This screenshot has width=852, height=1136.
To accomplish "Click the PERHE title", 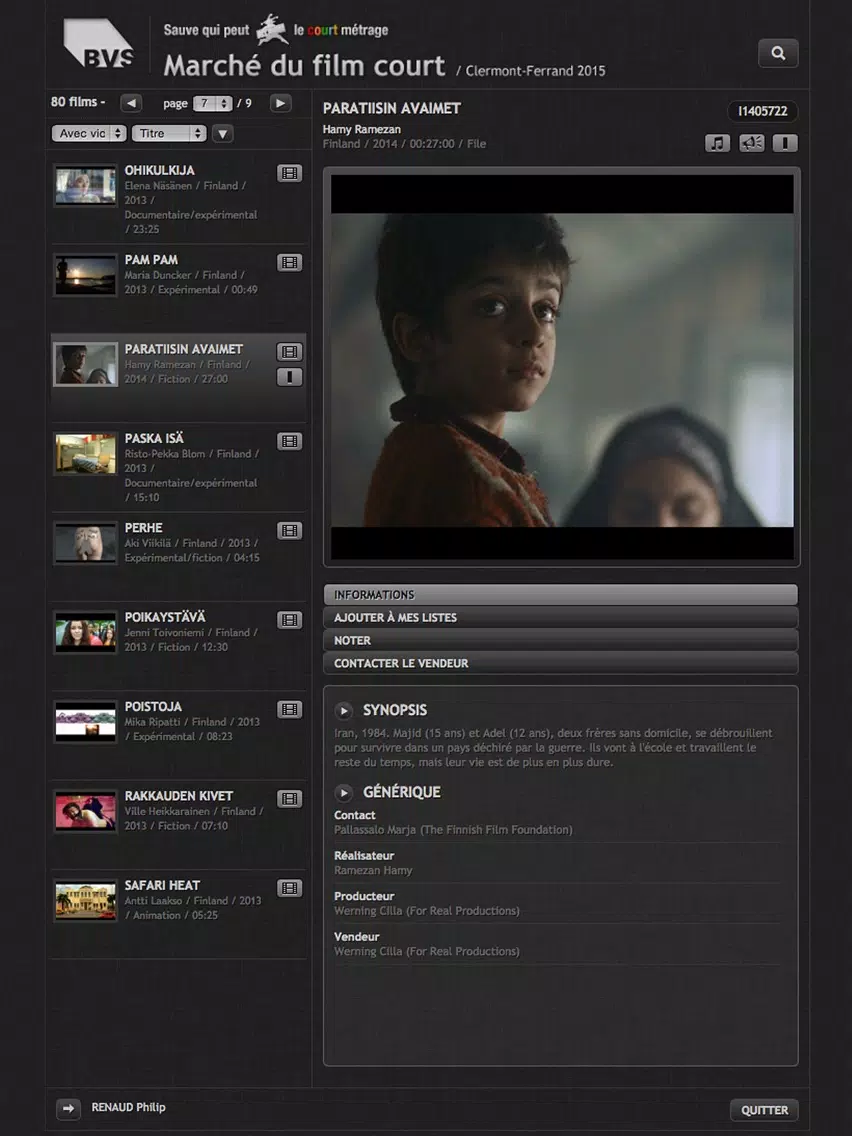I will [143, 527].
